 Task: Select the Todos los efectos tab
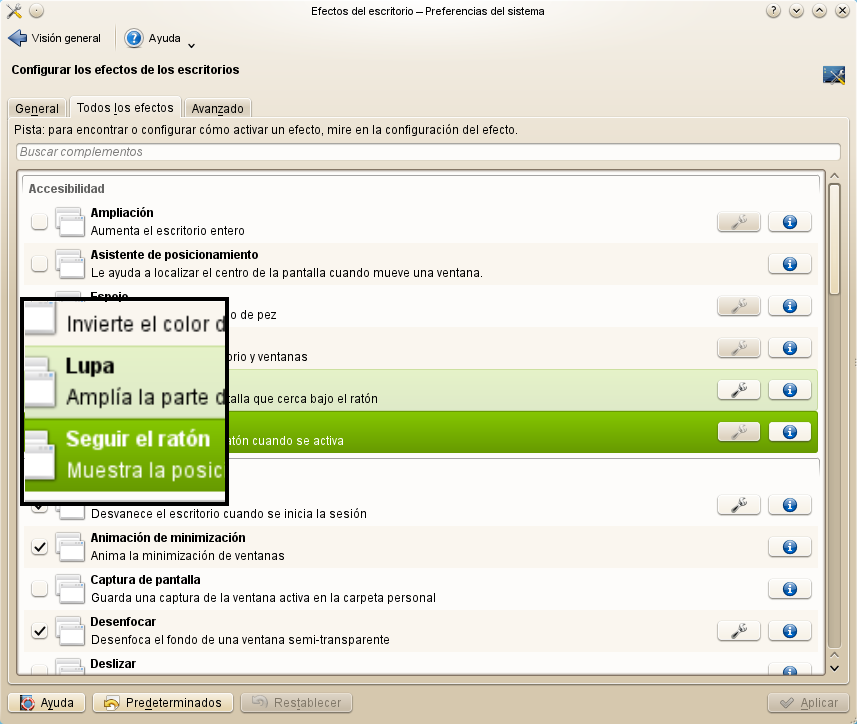125,108
